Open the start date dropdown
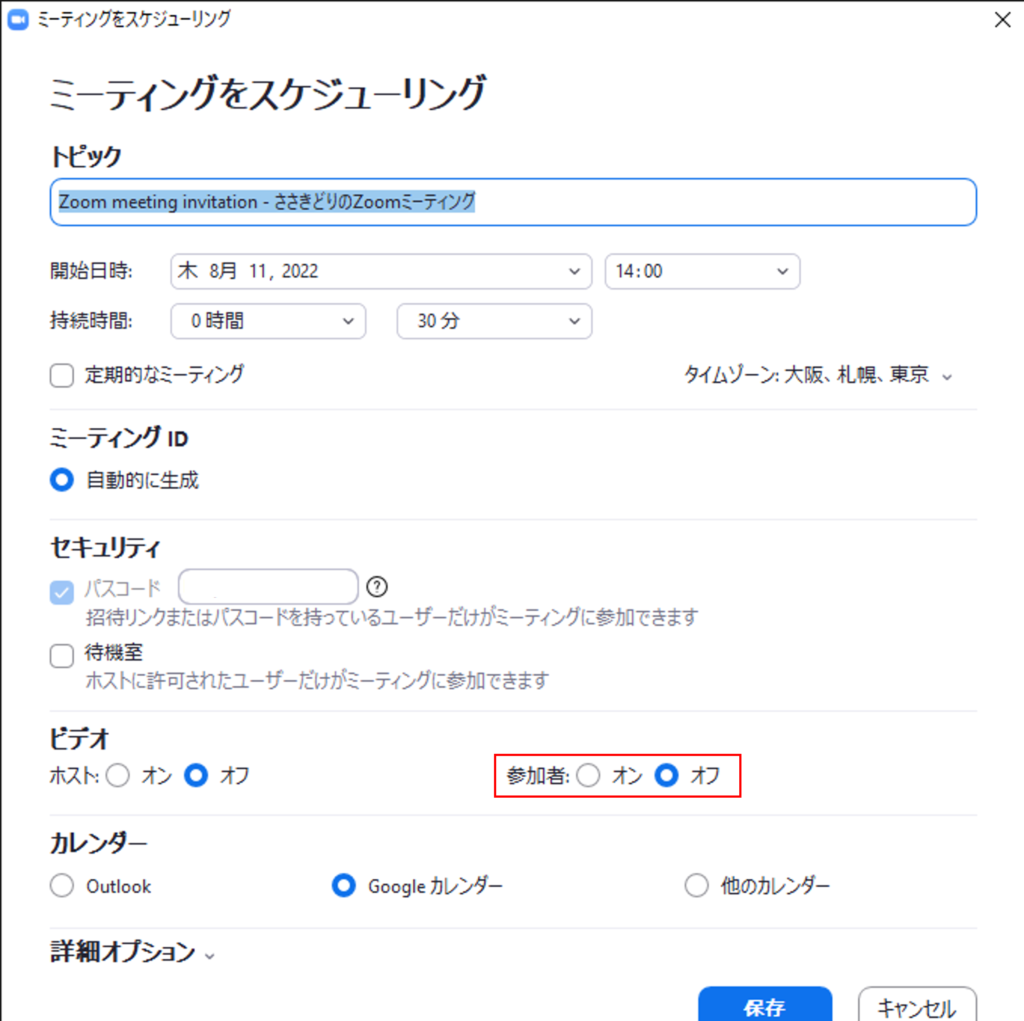 pyautogui.click(x=381, y=271)
